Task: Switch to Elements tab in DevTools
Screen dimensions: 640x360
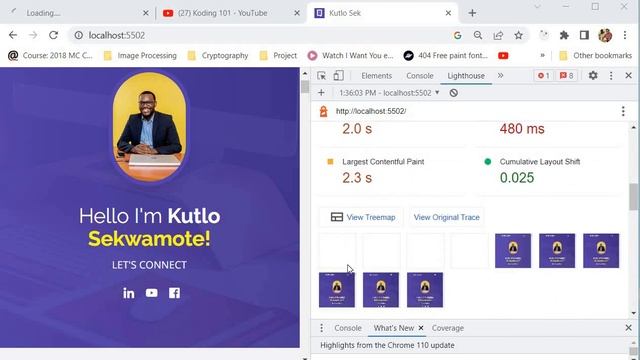Action: tap(376, 76)
